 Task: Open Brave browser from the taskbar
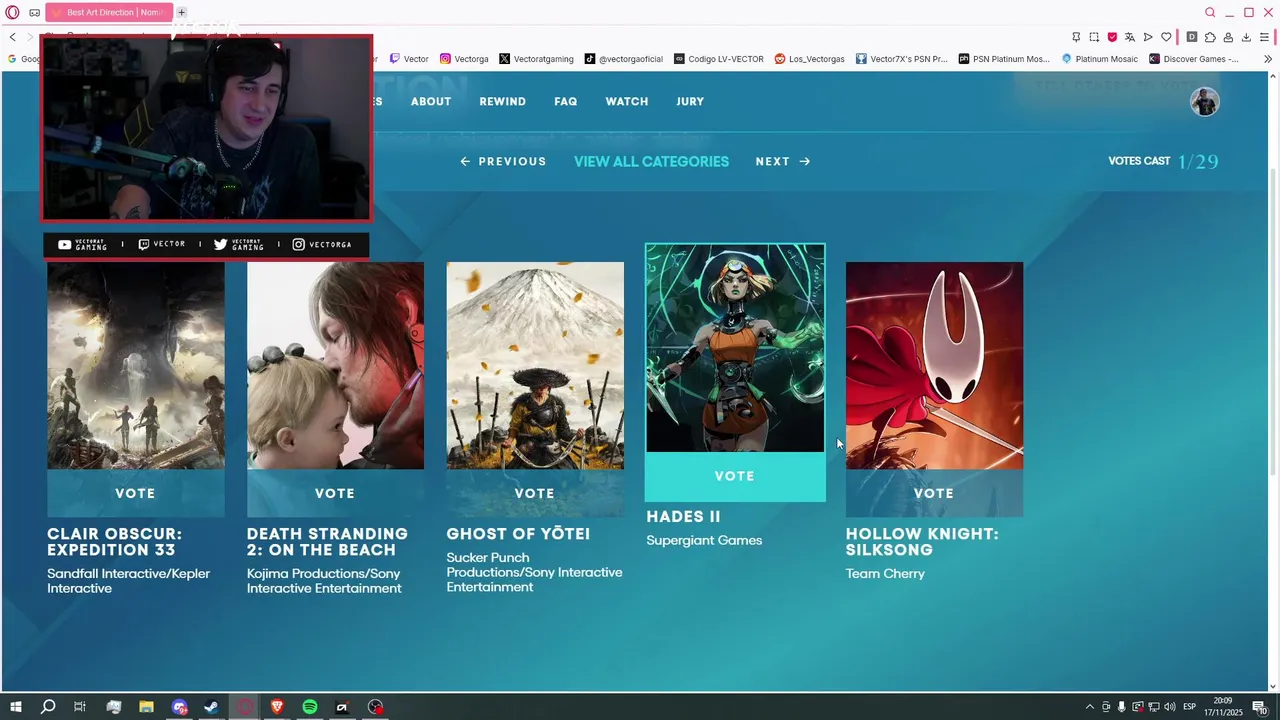pos(277,707)
